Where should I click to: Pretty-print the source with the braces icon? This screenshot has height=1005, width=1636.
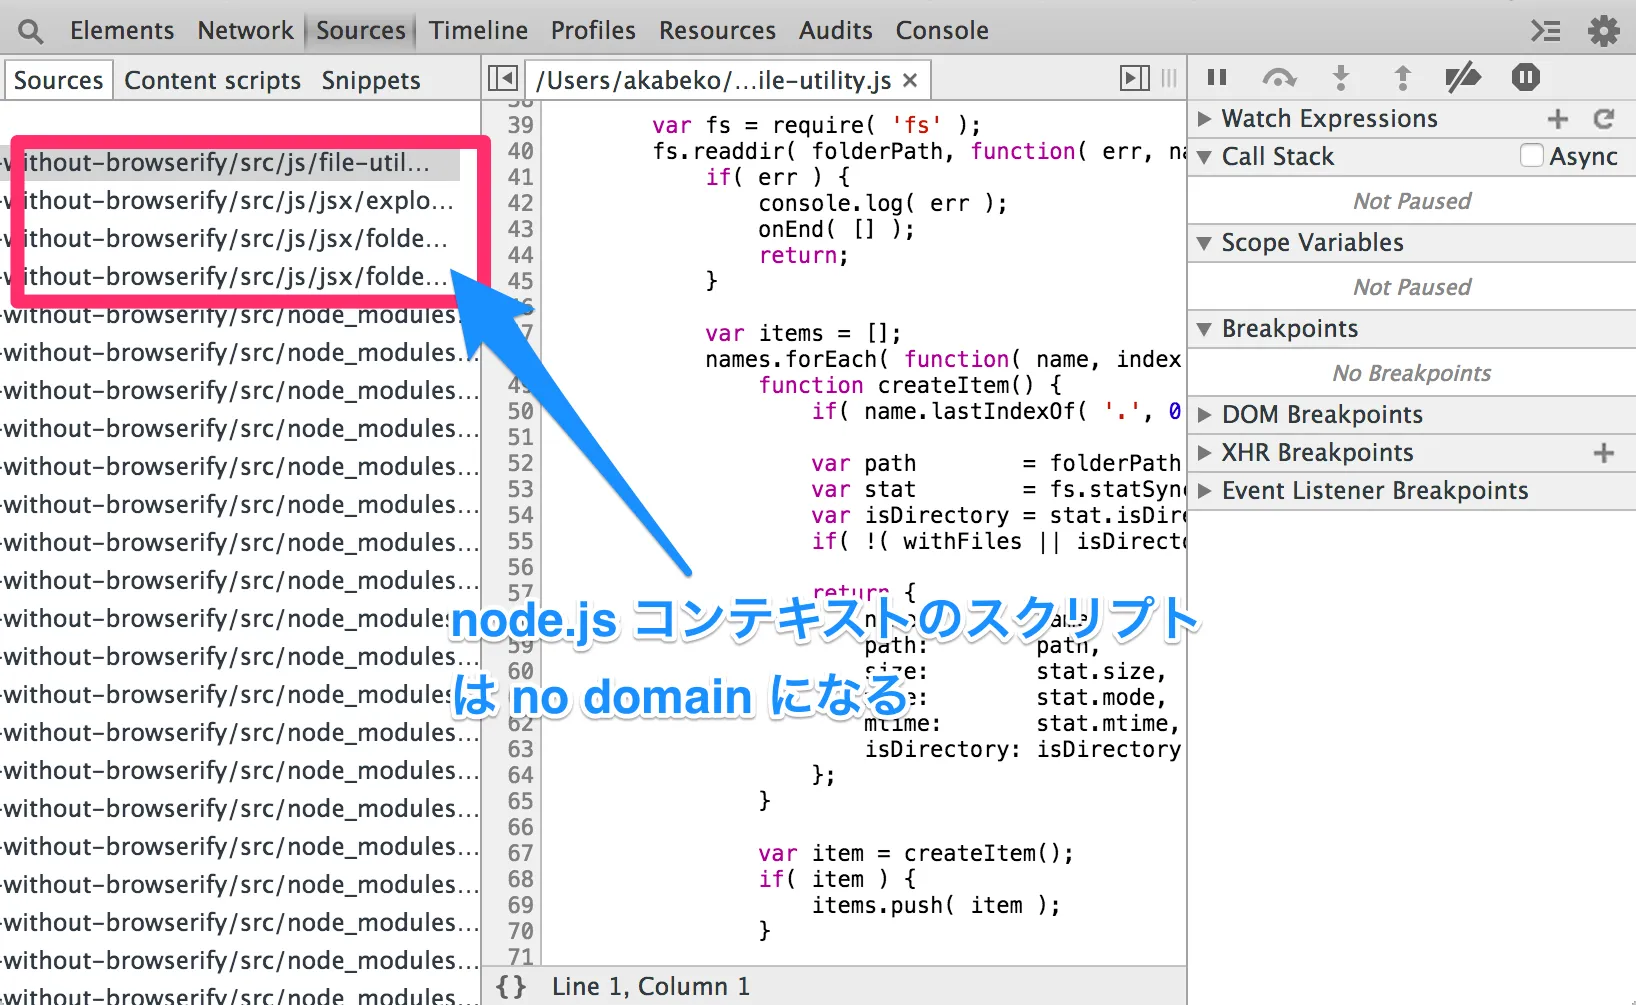tap(511, 986)
